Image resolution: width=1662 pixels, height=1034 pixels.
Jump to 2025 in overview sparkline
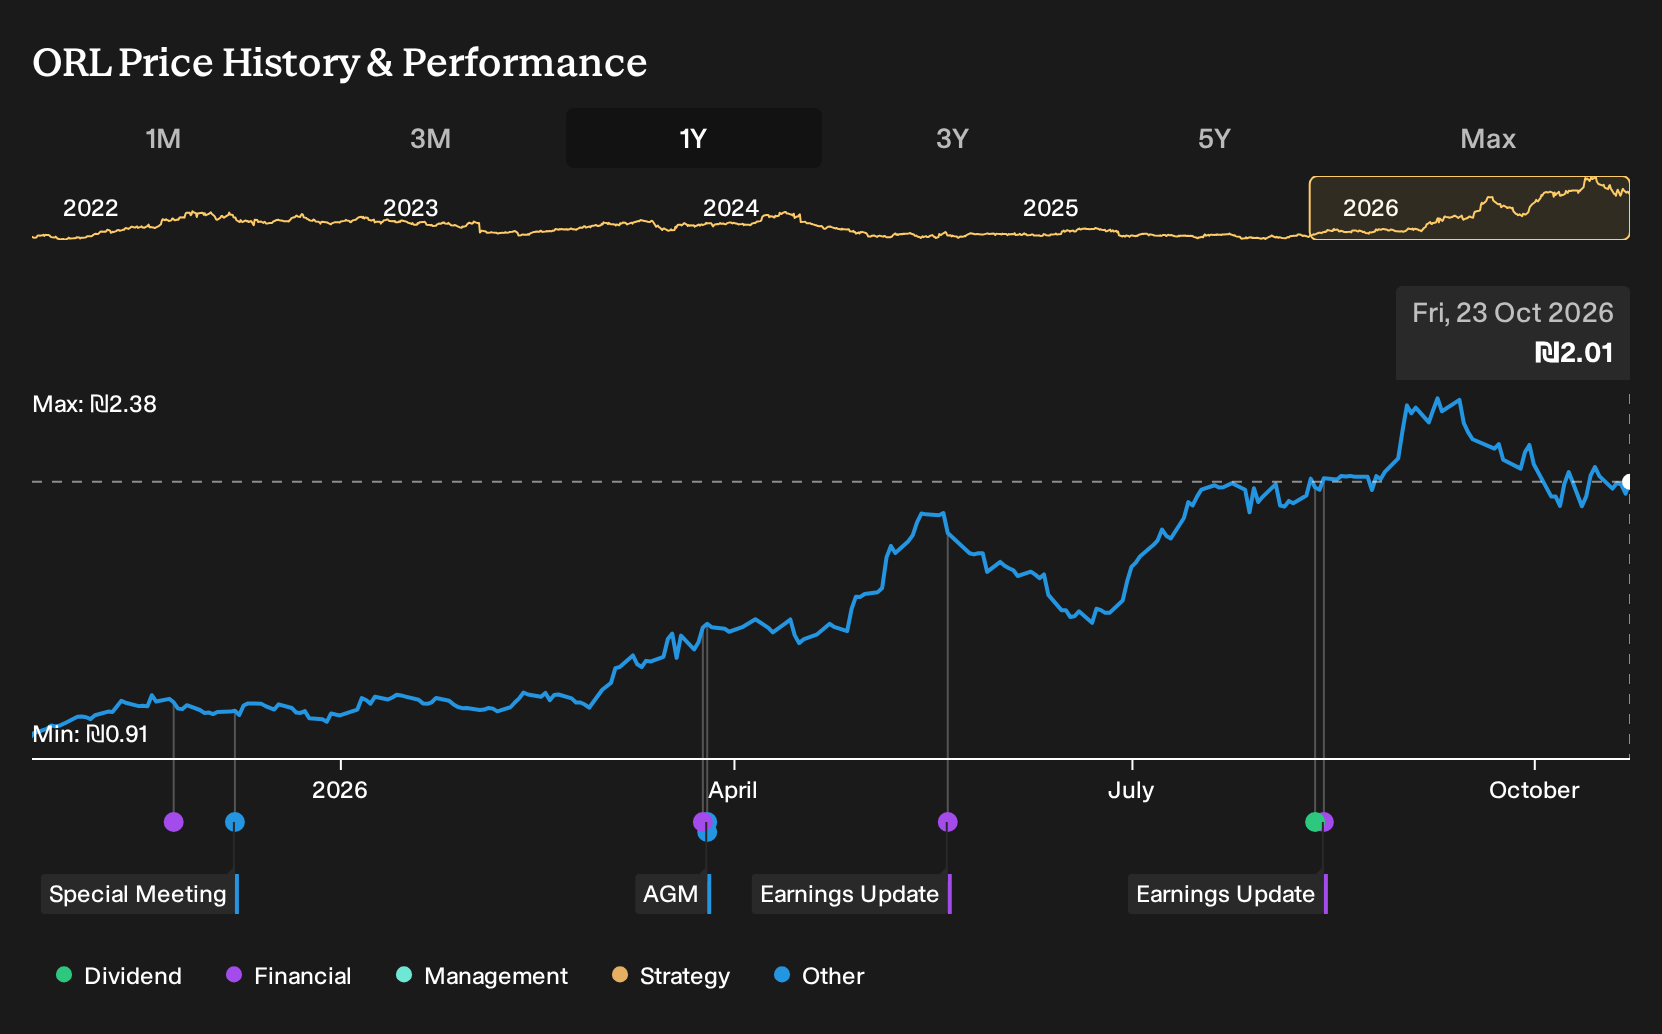tap(1050, 208)
